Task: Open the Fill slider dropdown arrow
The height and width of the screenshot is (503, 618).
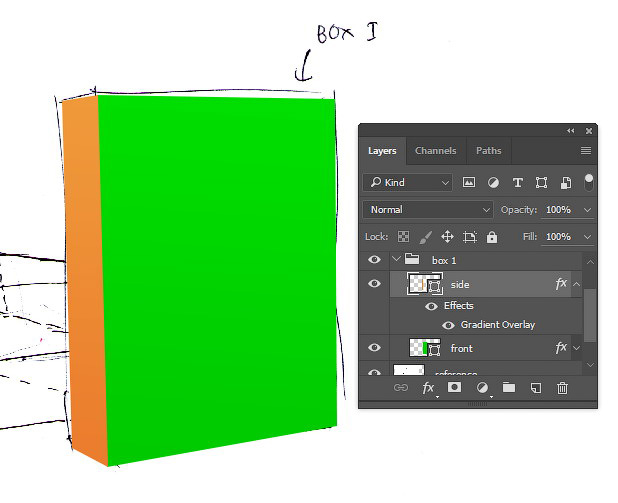Action: coord(587,237)
